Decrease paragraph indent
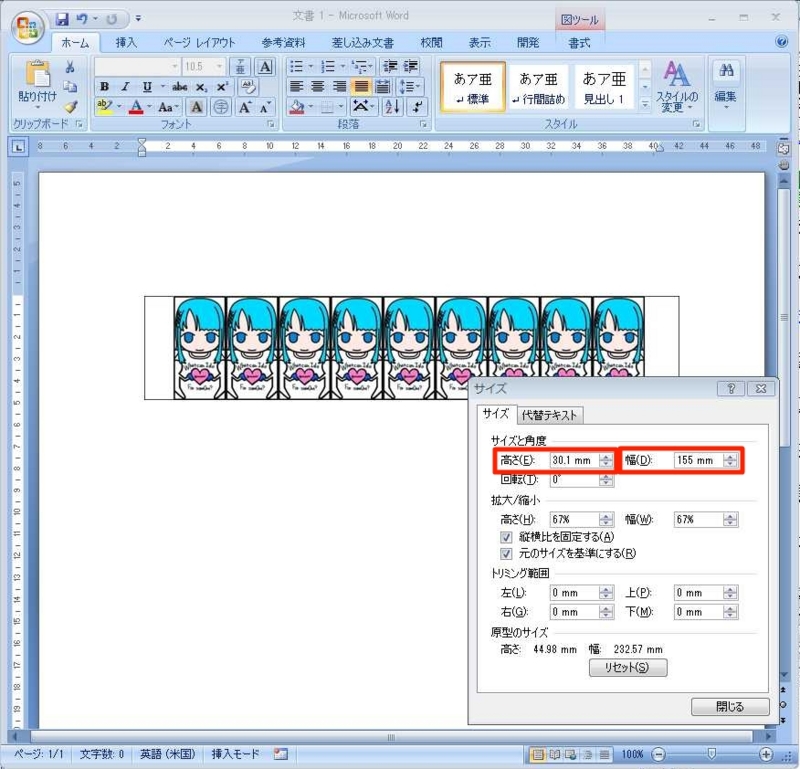This screenshot has height=769, width=800. tap(390, 66)
